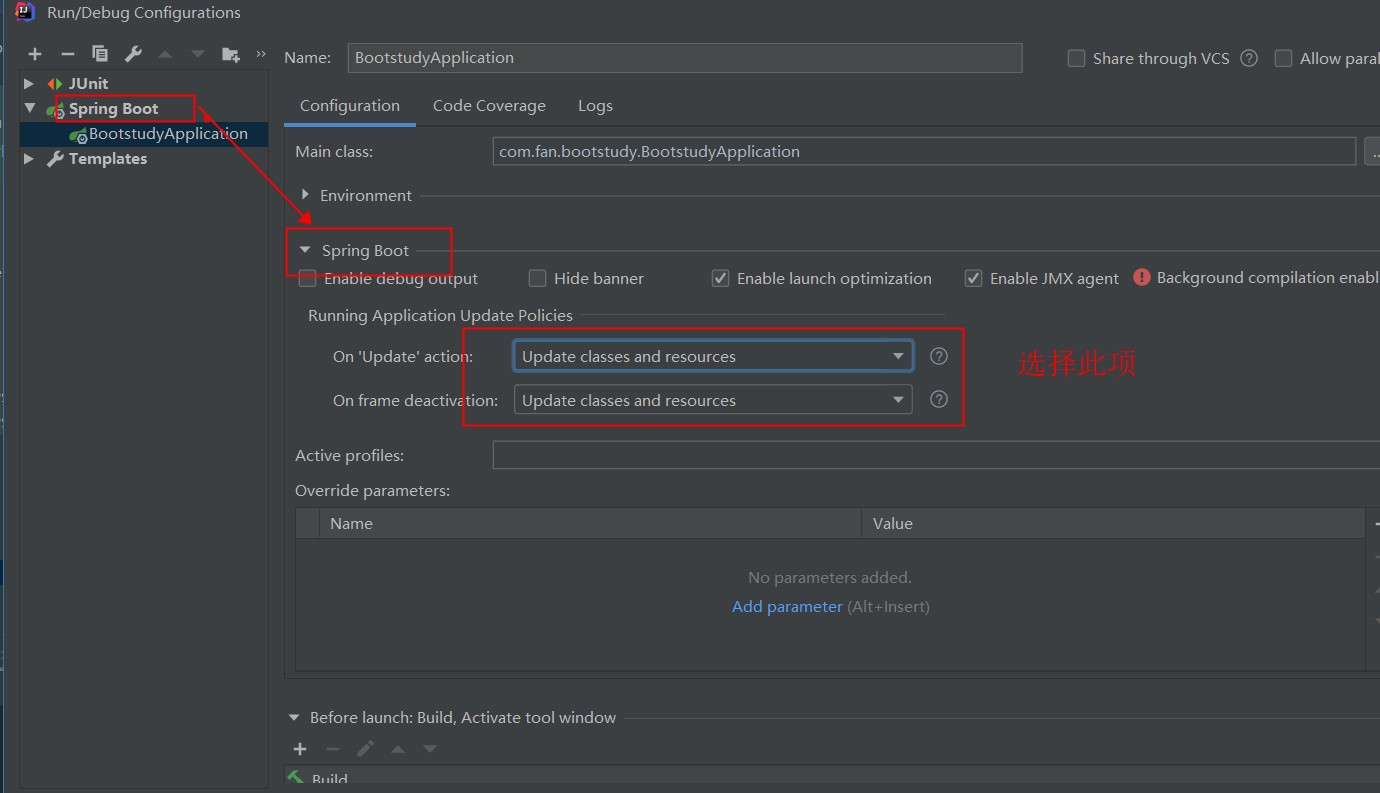Move configuration up arrow in tree toolbar
This screenshot has width=1380, height=793.
(165, 54)
